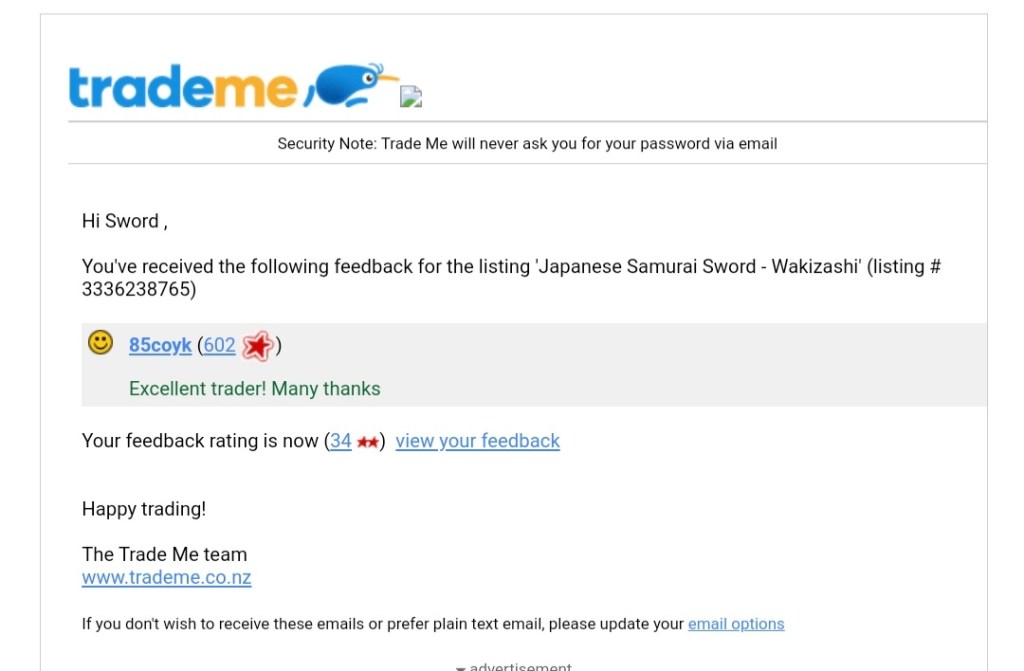The height and width of the screenshot is (671, 1024).
Task: Click the listing number 3336238765
Action: pos(139,290)
